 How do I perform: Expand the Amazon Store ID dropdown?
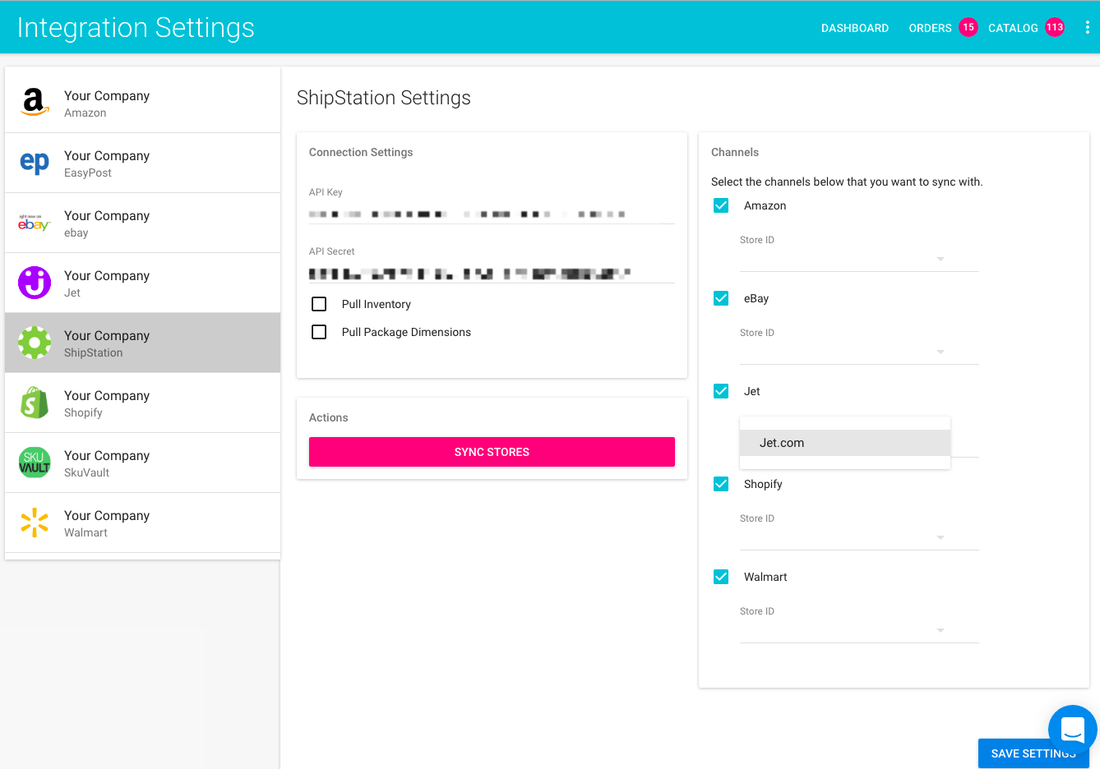tap(859, 259)
